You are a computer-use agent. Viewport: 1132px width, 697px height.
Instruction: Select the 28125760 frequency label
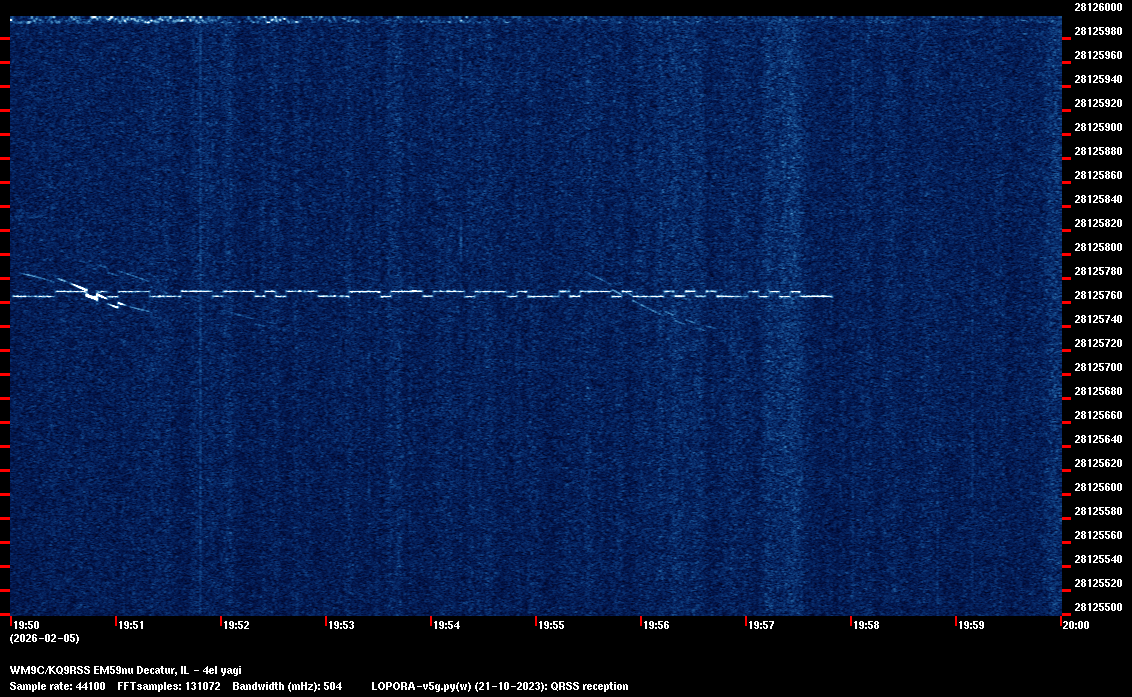pos(1097,295)
